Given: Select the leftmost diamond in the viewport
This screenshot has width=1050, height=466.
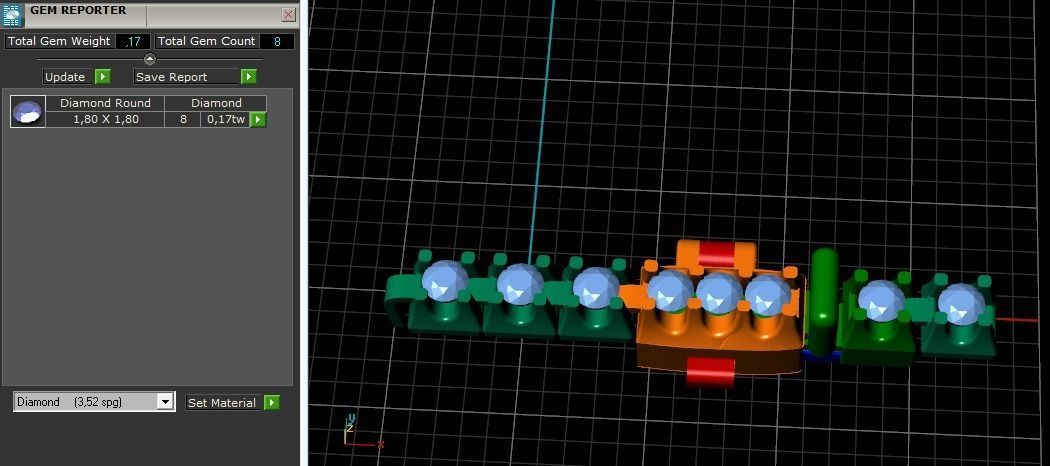Looking at the screenshot, I should (x=445, y=282).
